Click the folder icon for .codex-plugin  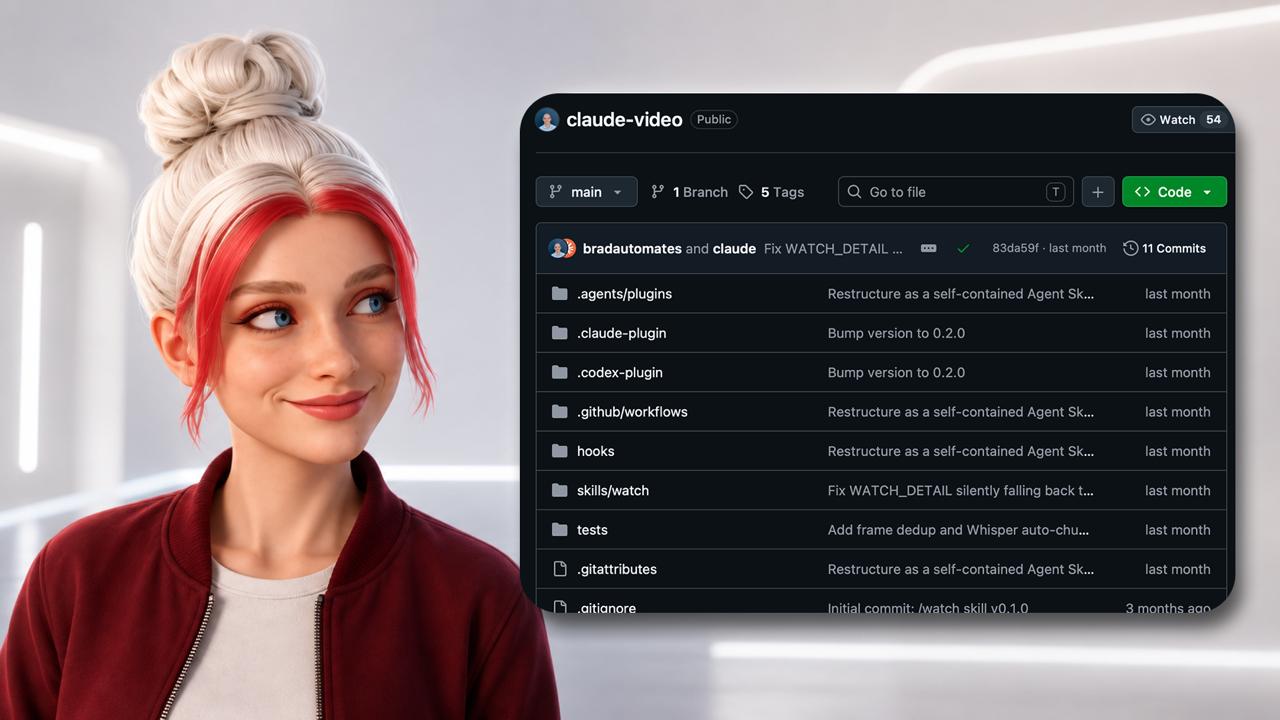(559, 372)
